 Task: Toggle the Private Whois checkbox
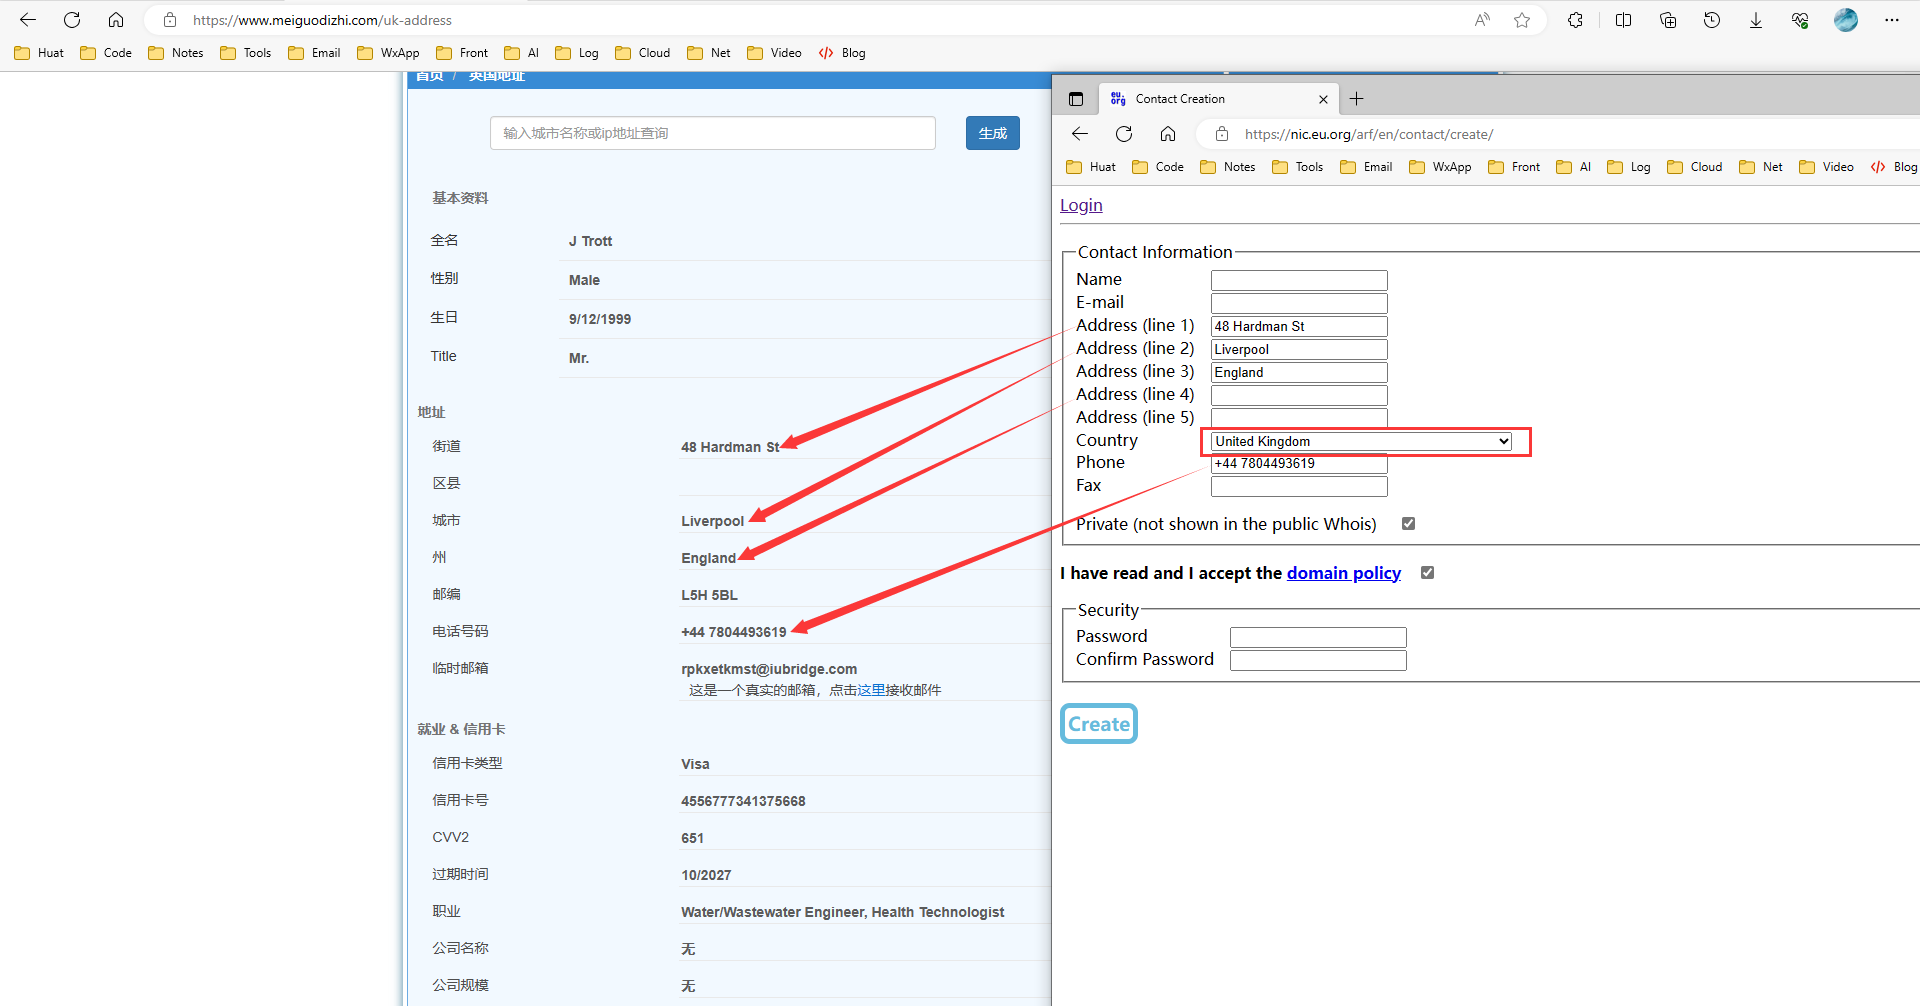click(1408, 524)
